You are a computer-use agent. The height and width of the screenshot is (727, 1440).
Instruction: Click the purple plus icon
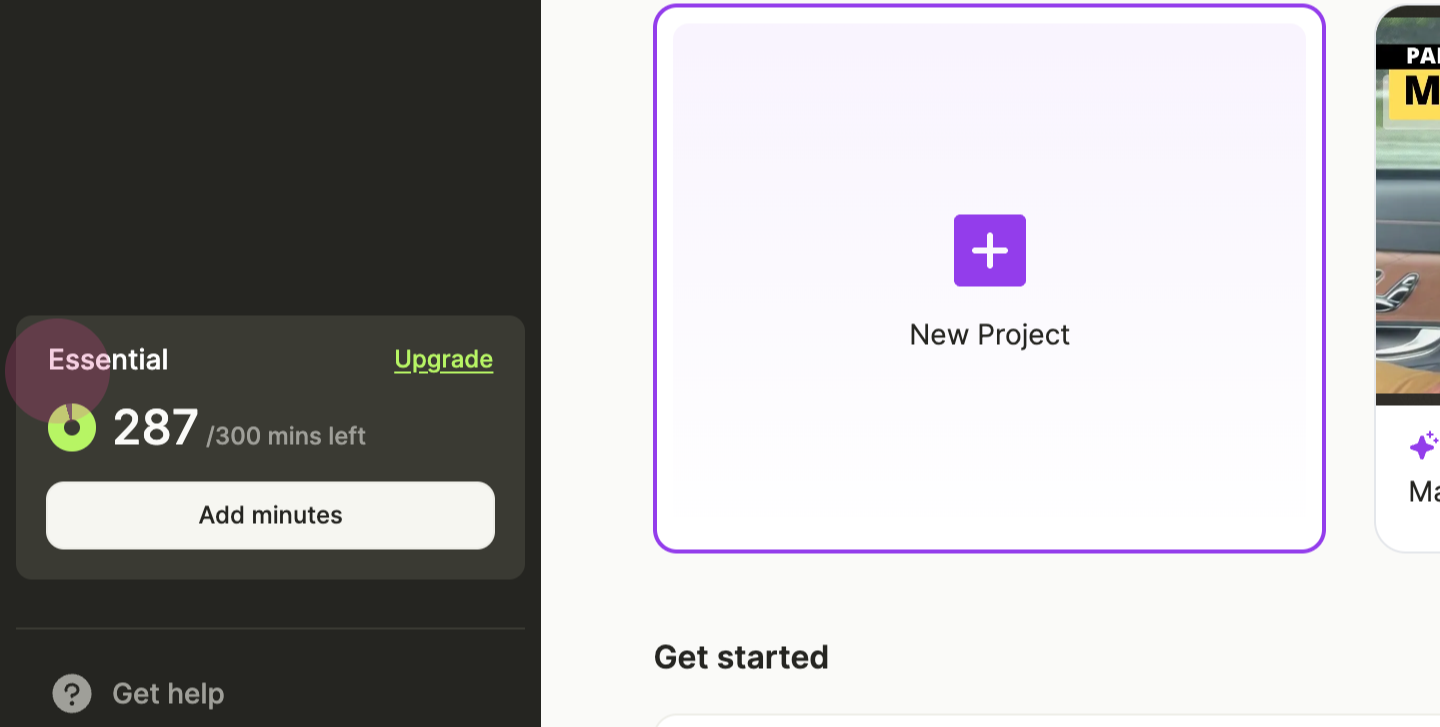(989, 250)
